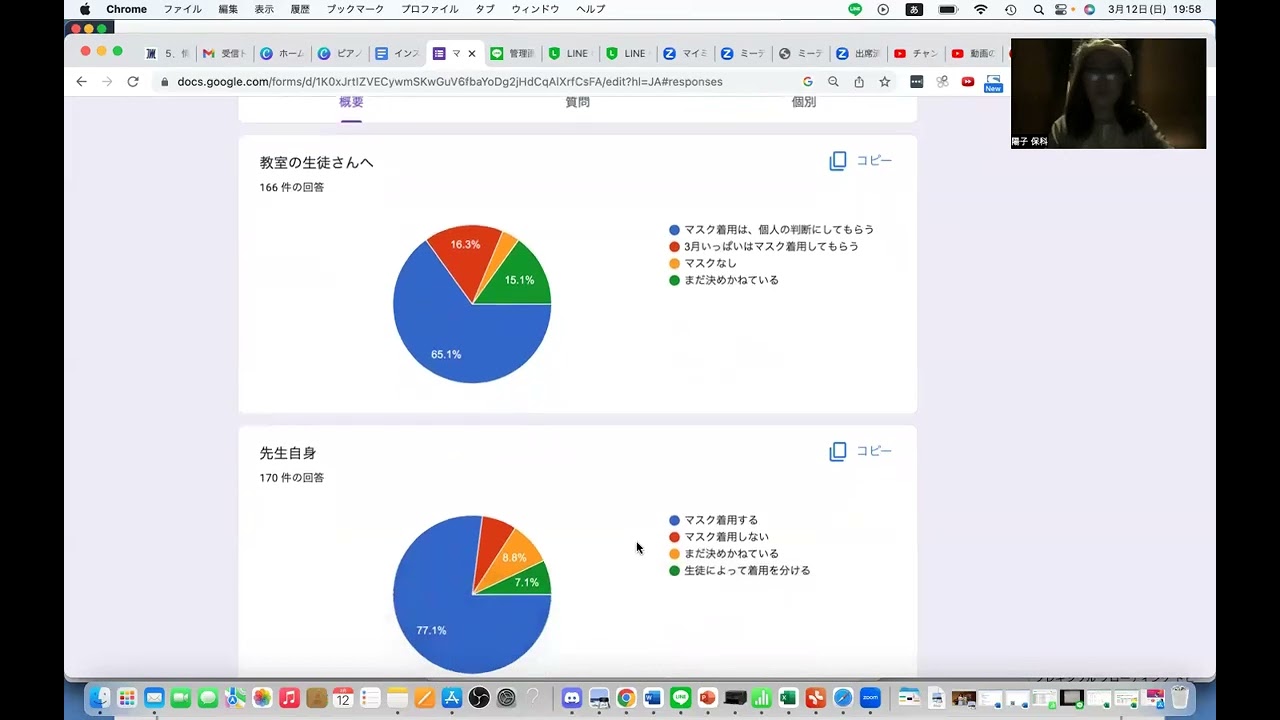
Task: Click the コピー link in the 先生自身 section
Action: tap(874, 451)
